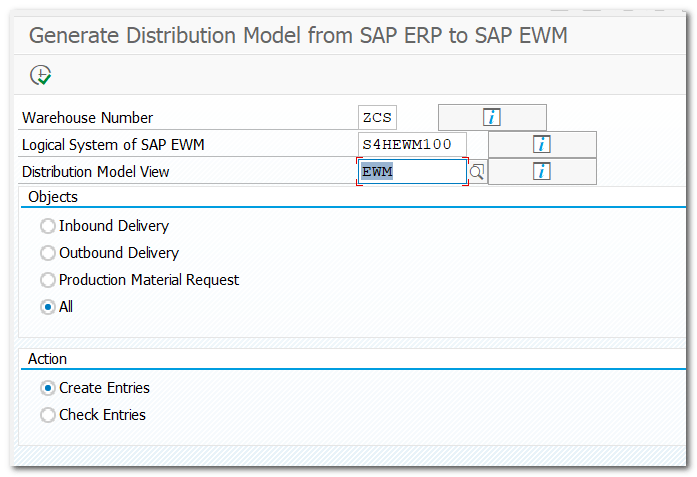Open info button beside Logical System field

(x=542, y=144)
